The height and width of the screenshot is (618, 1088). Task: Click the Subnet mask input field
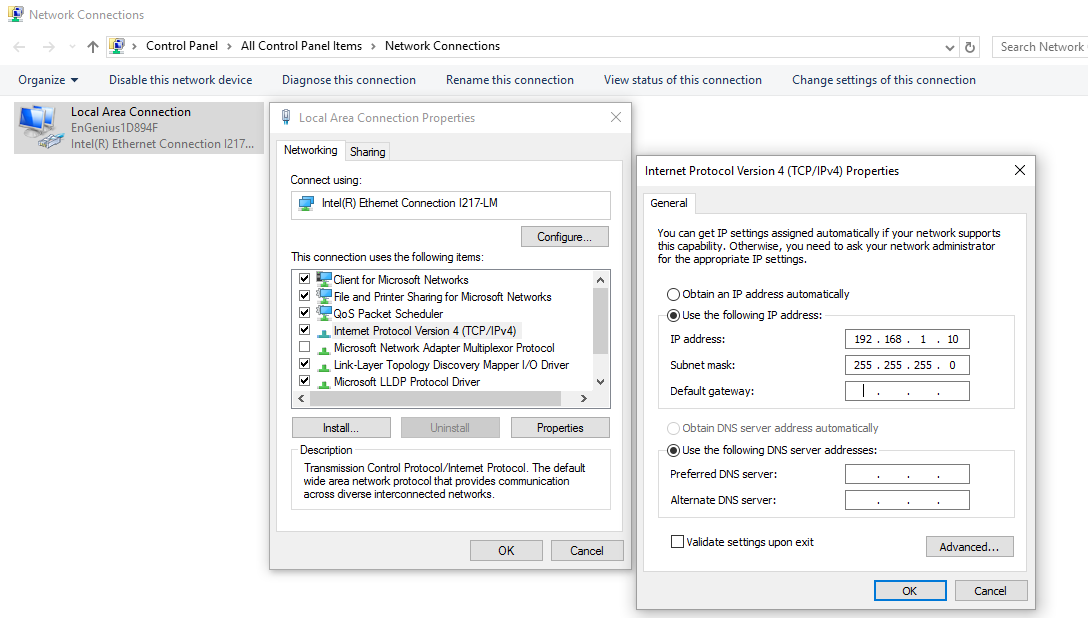point(907,365)
